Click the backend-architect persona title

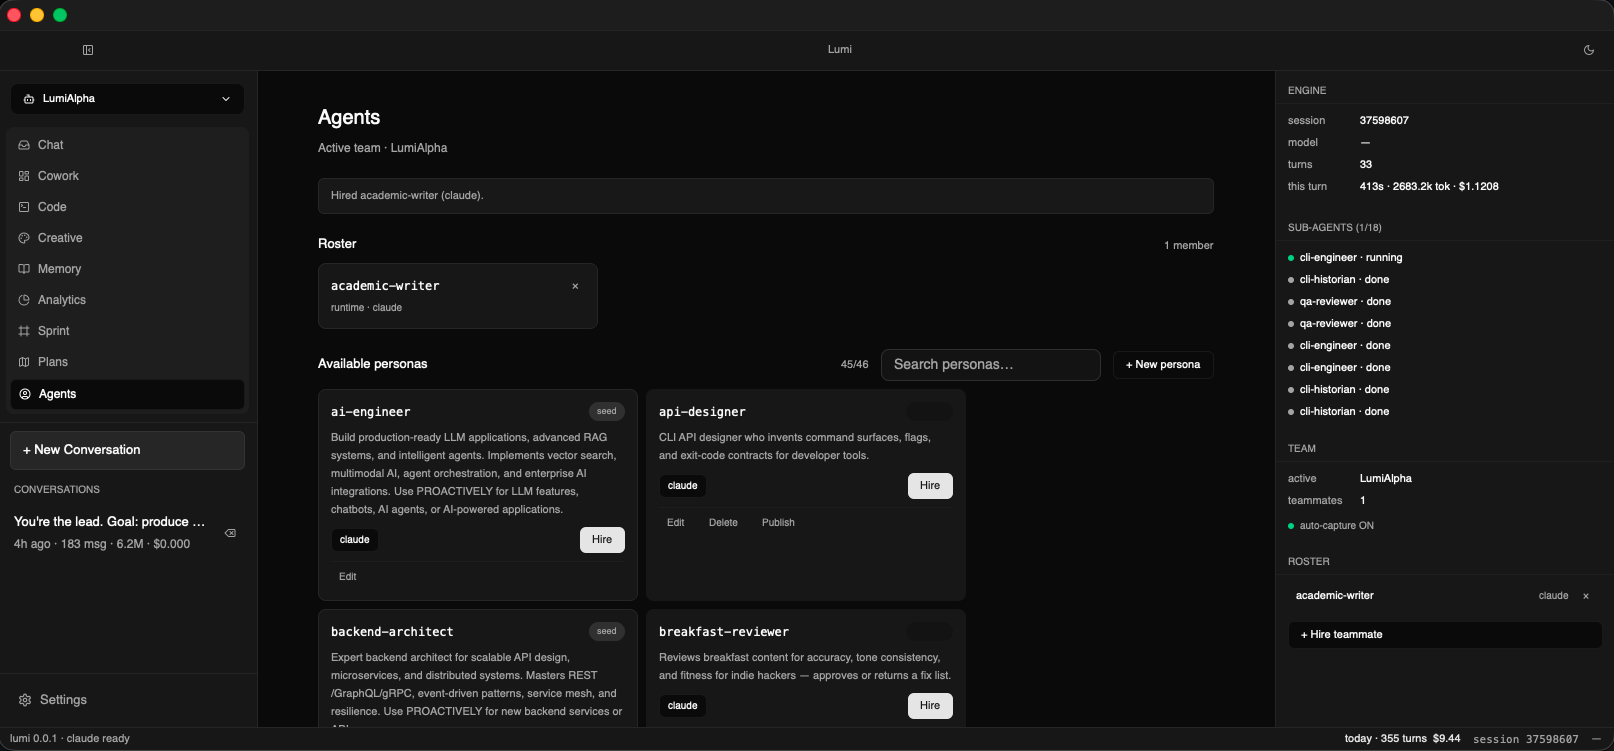pos(392,632)
